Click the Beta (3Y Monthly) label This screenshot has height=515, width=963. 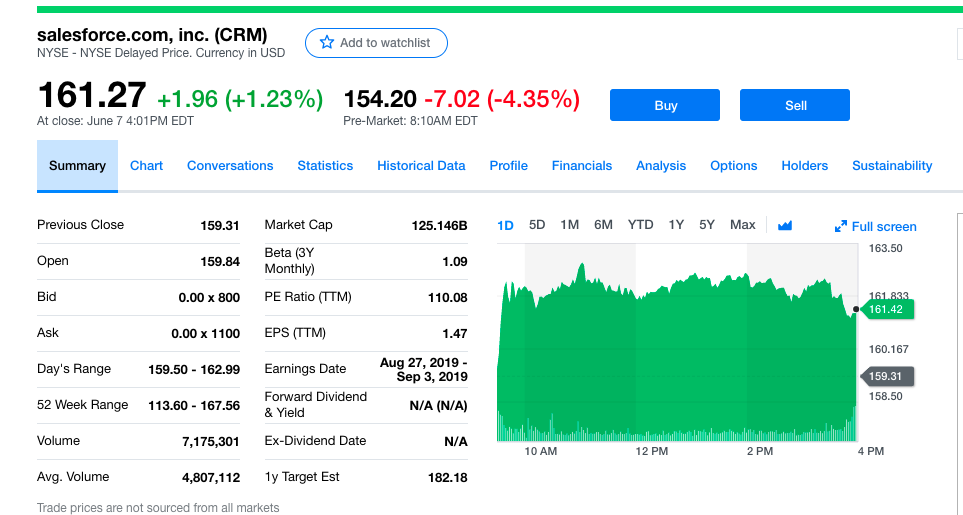[289, 261]
